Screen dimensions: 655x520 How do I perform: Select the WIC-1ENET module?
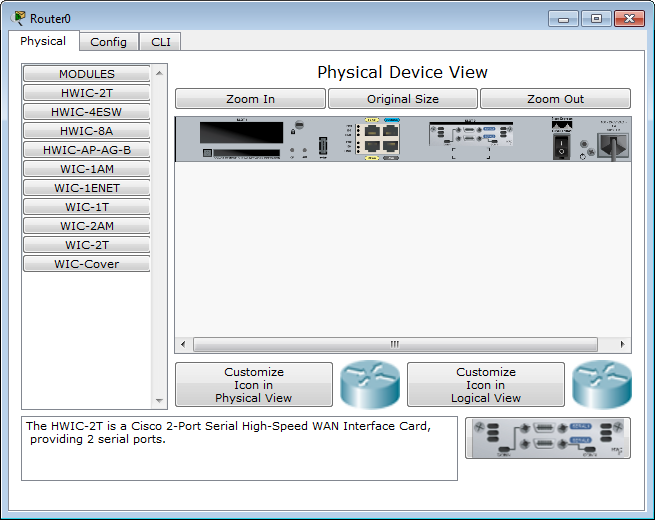[87, 188]
